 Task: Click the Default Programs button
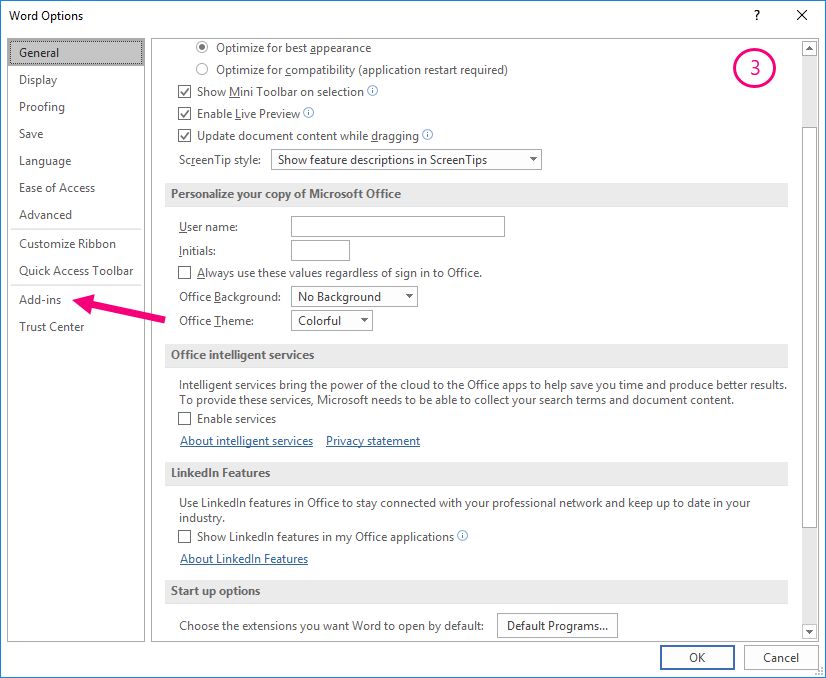point(557,625)
